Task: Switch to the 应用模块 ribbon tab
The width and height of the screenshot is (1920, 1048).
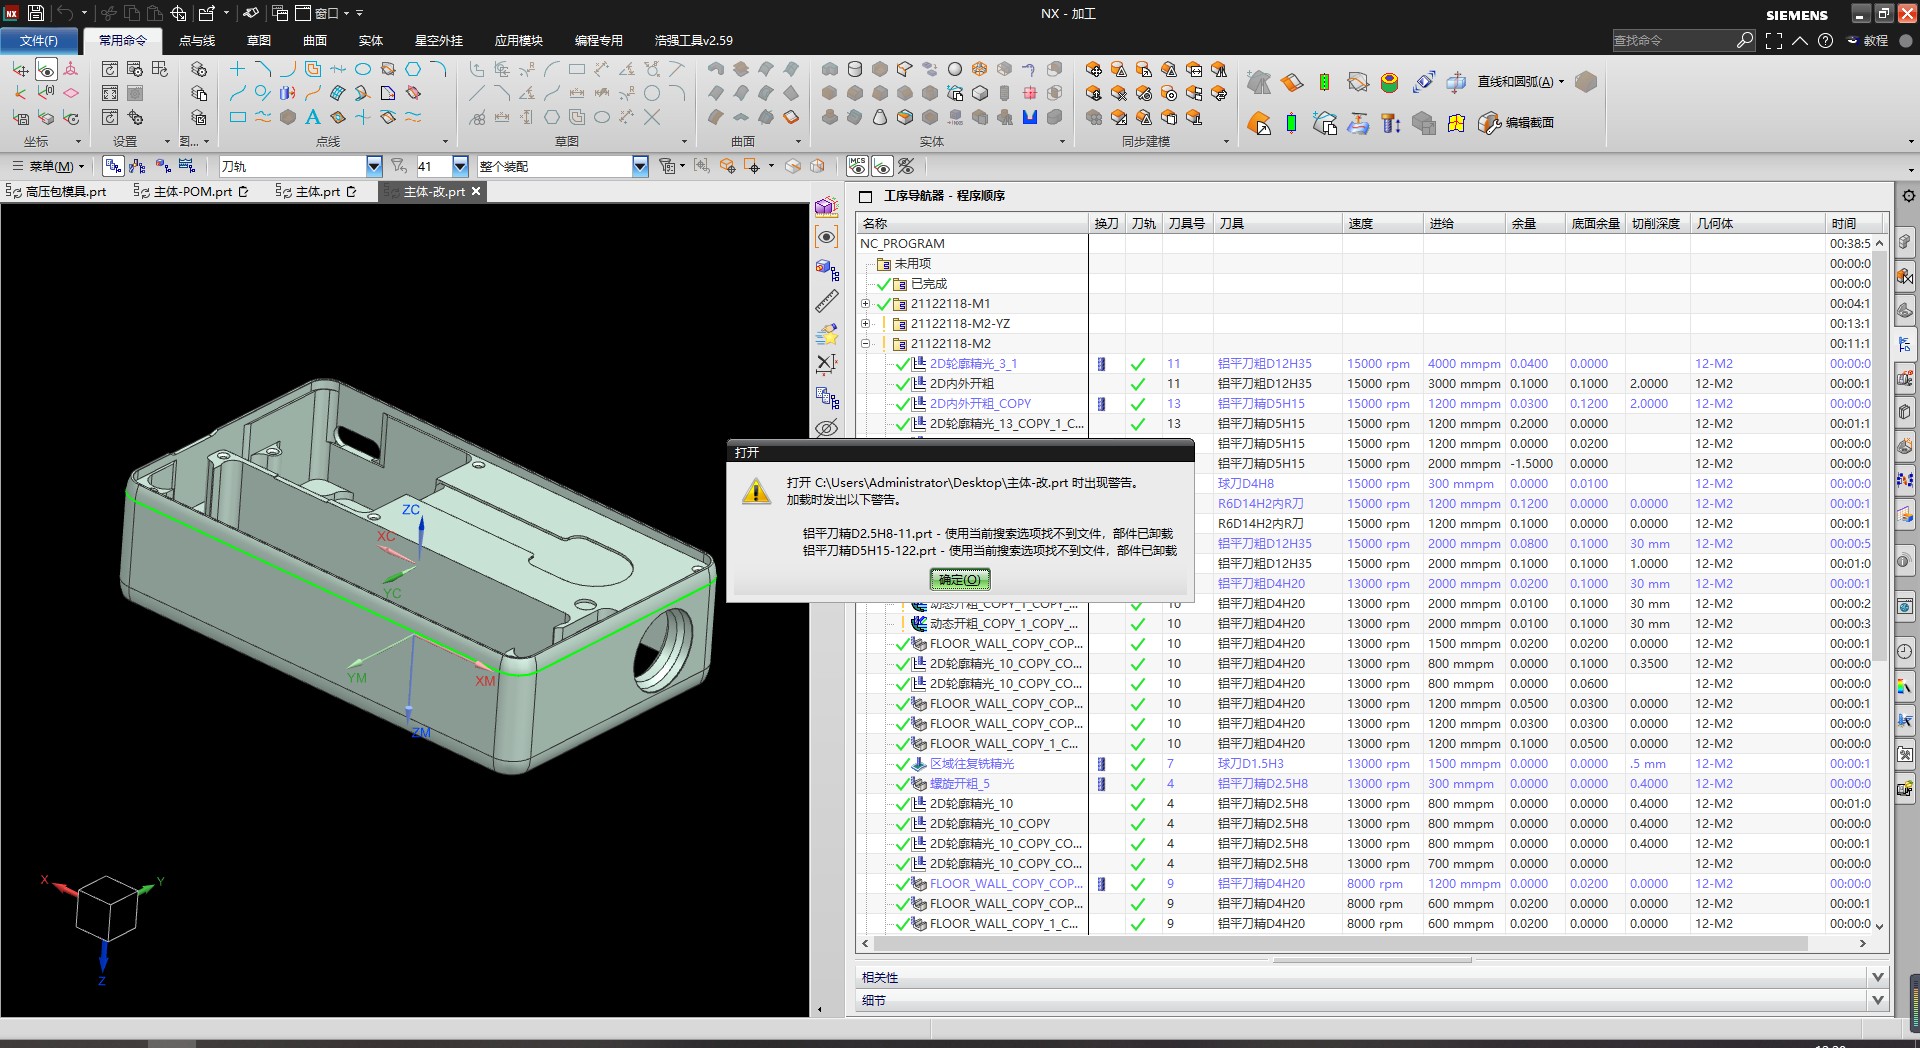Action: point(518,41)
